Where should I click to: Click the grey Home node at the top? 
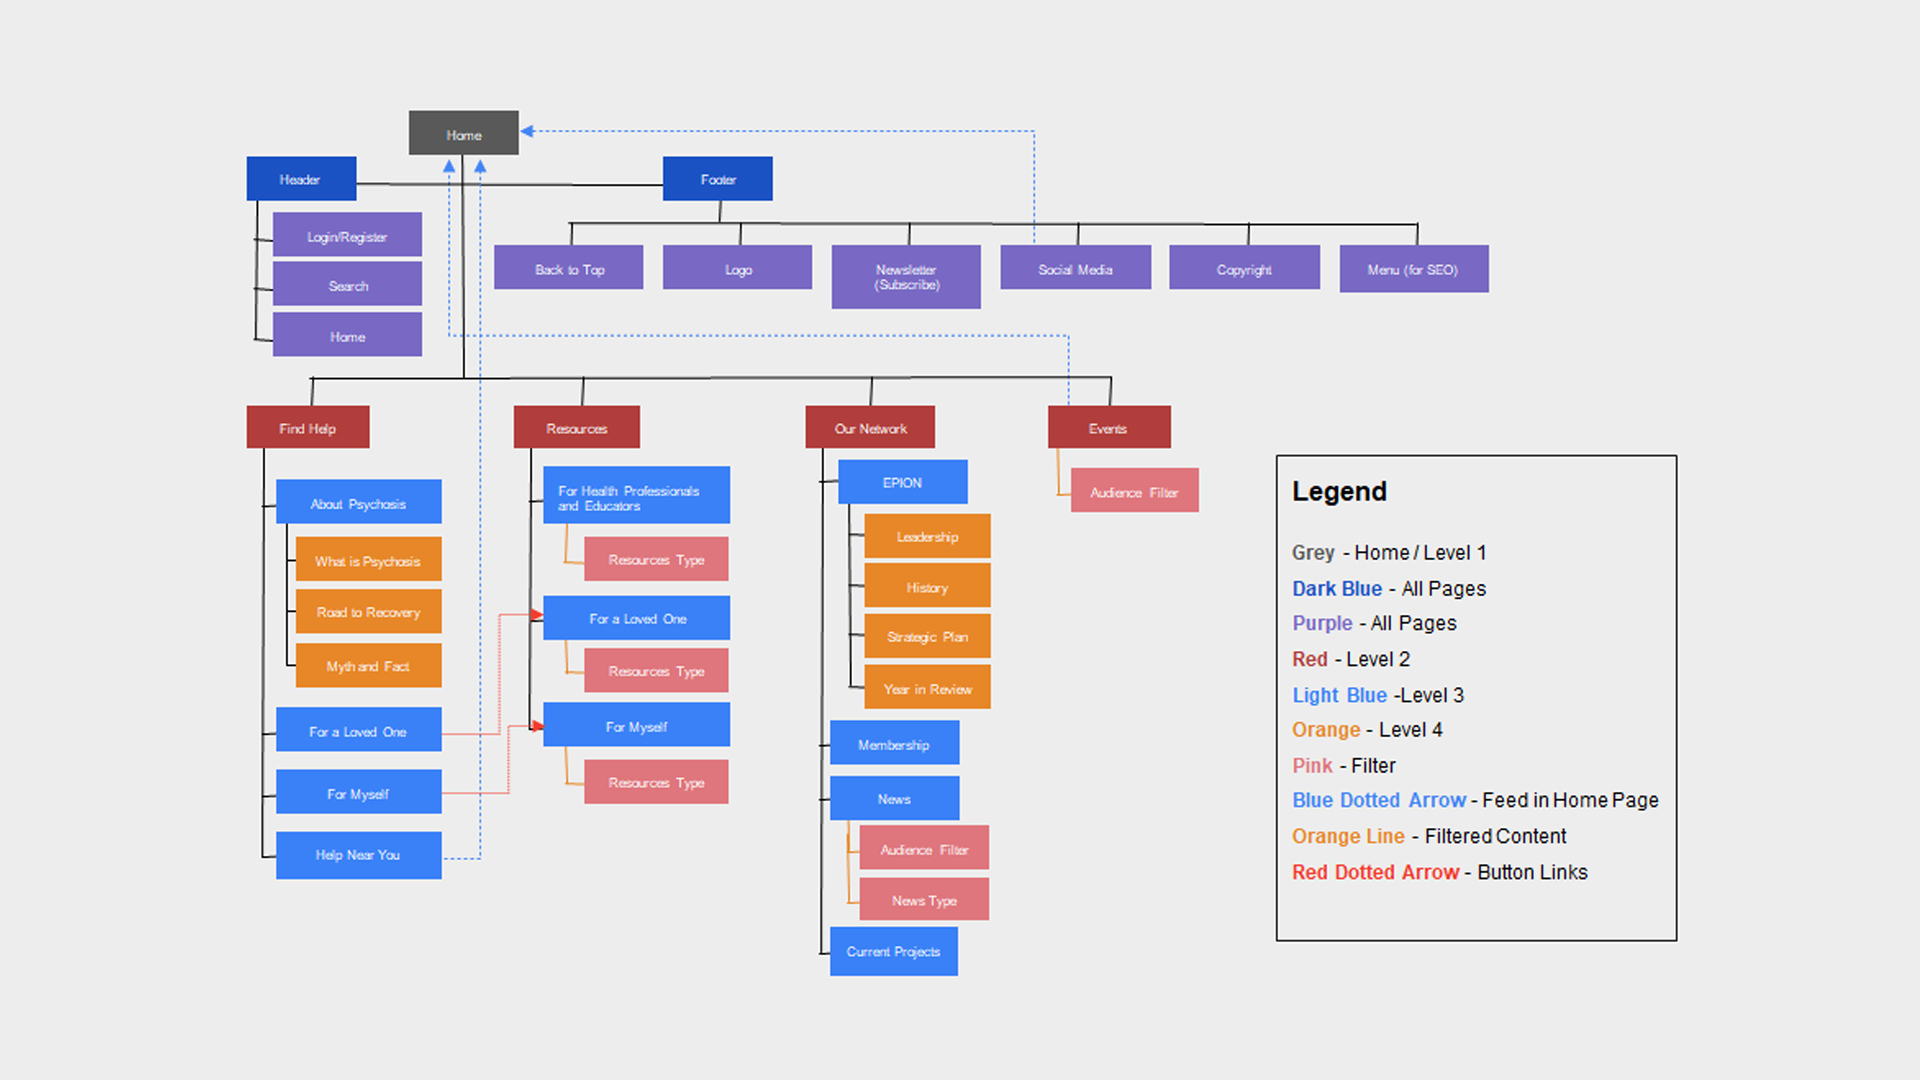[463, 133]
